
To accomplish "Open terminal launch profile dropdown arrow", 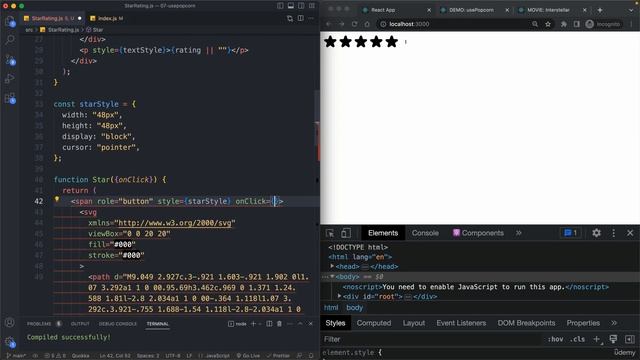I will (260, 324).
